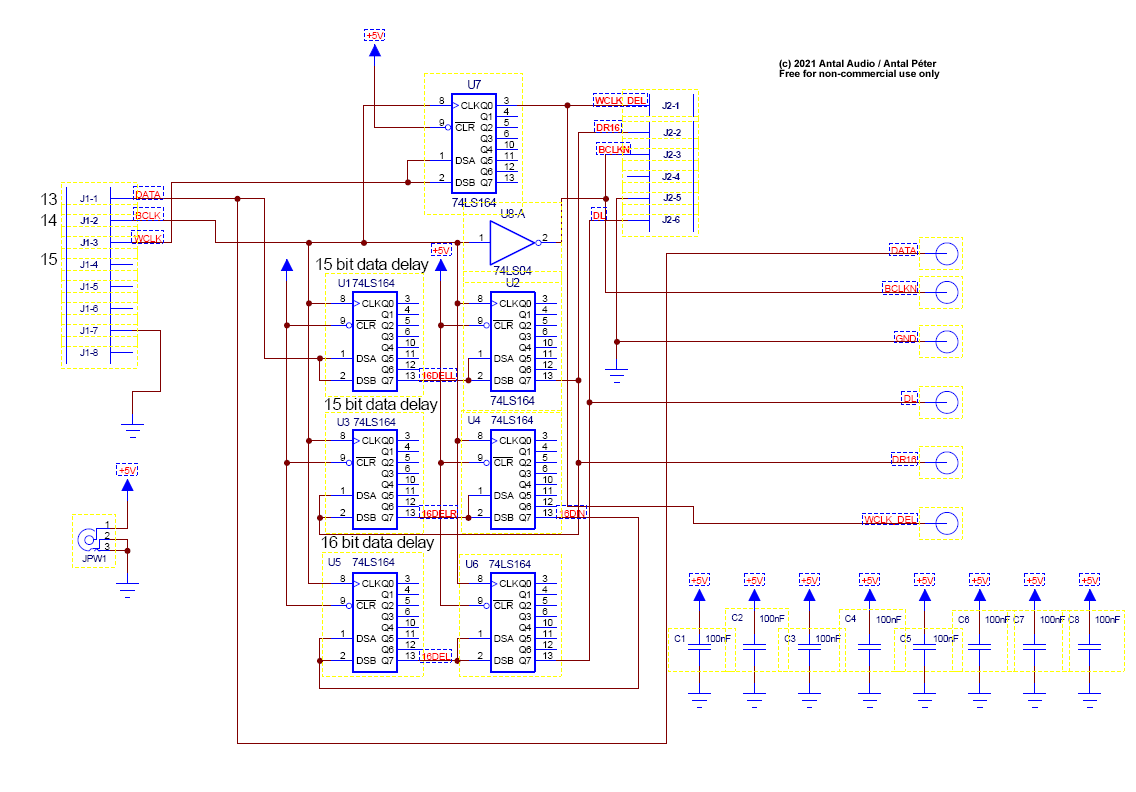This screenshot has width=1136, height=792.
Task: Click the J2-1 connector pin label
Action: (x=672, y=106)
